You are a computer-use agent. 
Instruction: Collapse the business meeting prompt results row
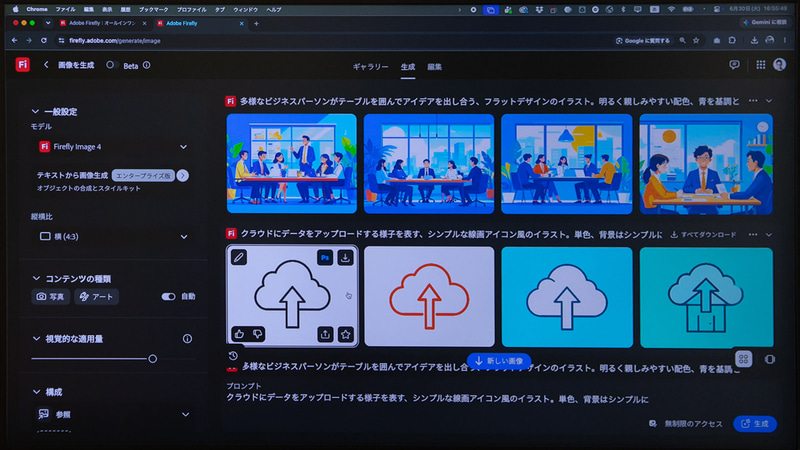coord(769,101)
